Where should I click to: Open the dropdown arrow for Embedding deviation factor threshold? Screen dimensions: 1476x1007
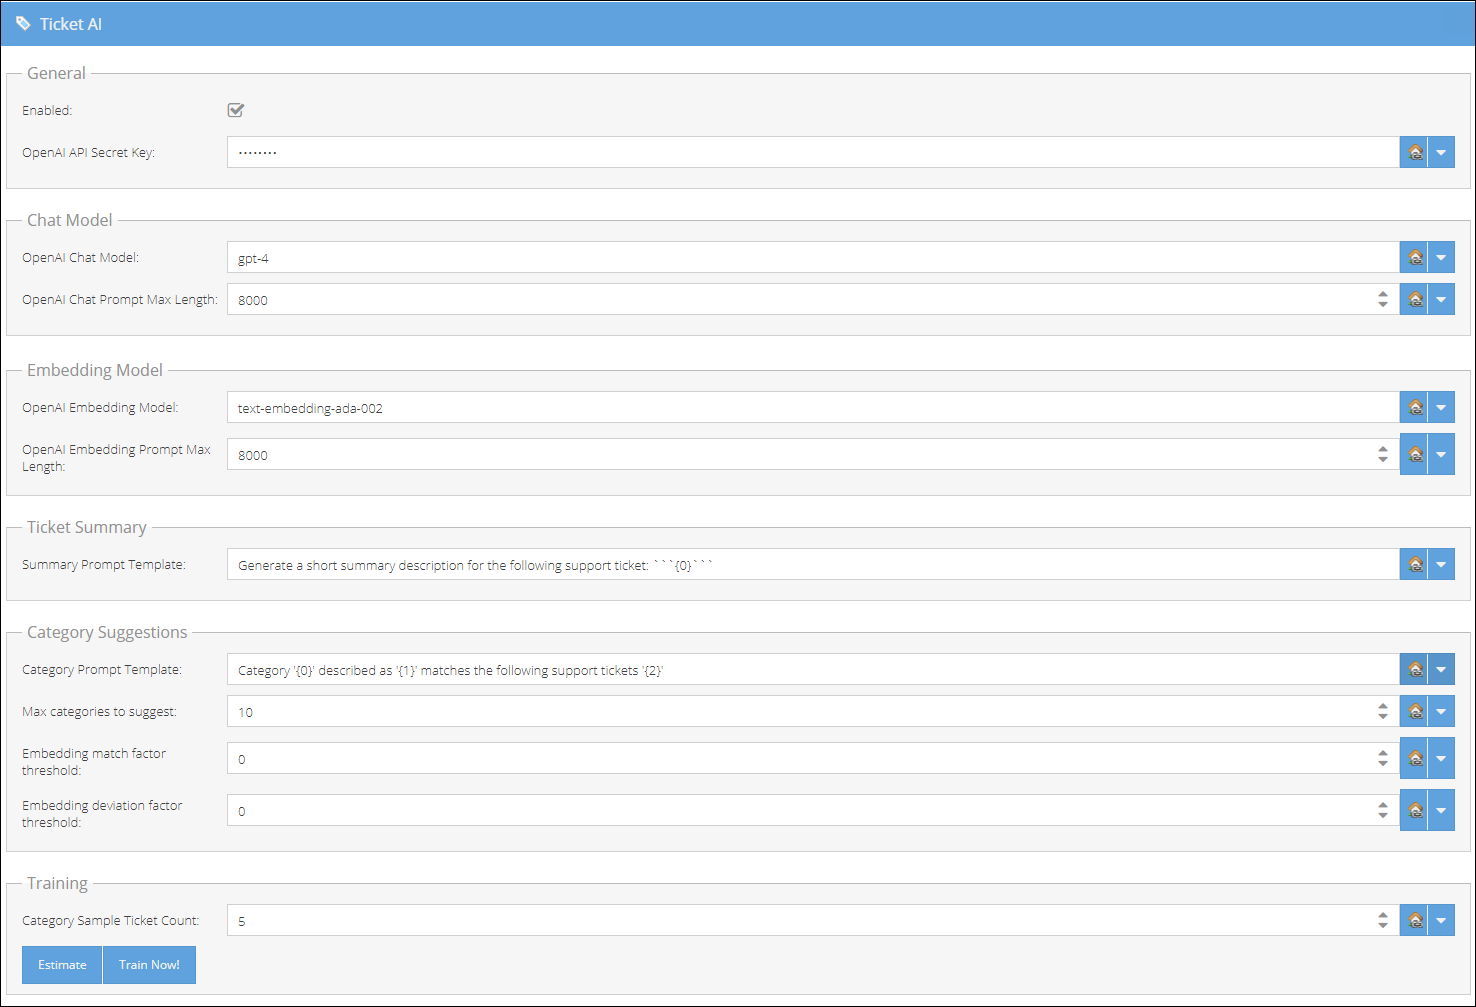point(1441,810)
